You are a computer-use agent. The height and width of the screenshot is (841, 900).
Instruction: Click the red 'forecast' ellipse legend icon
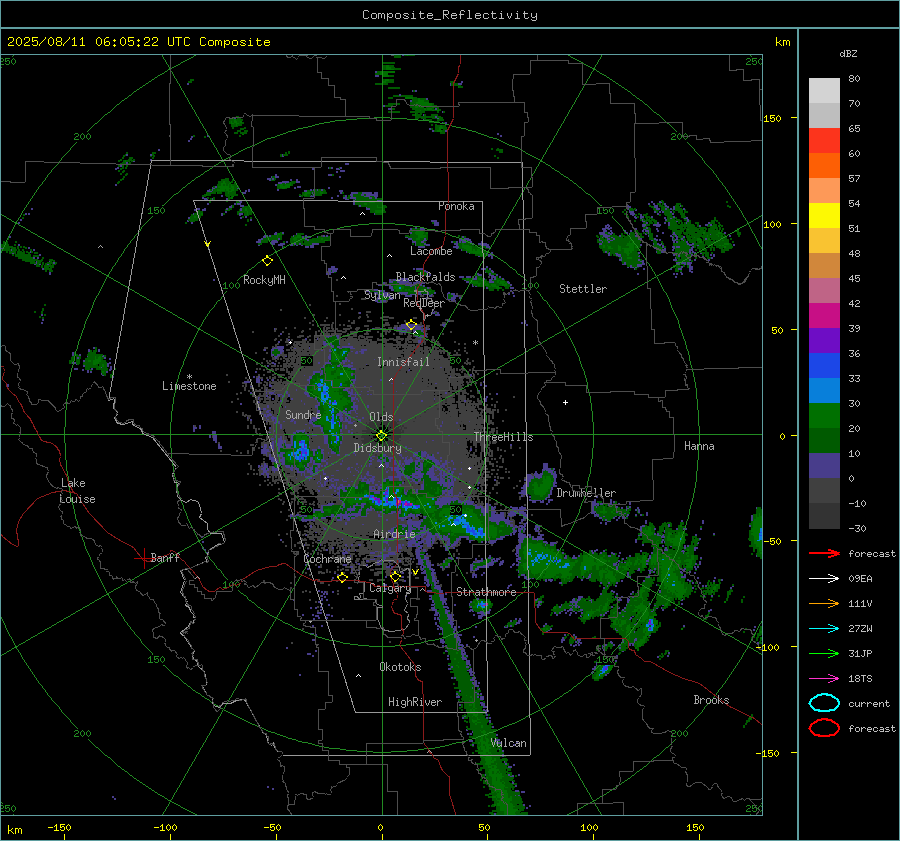(x=824, y=728)
